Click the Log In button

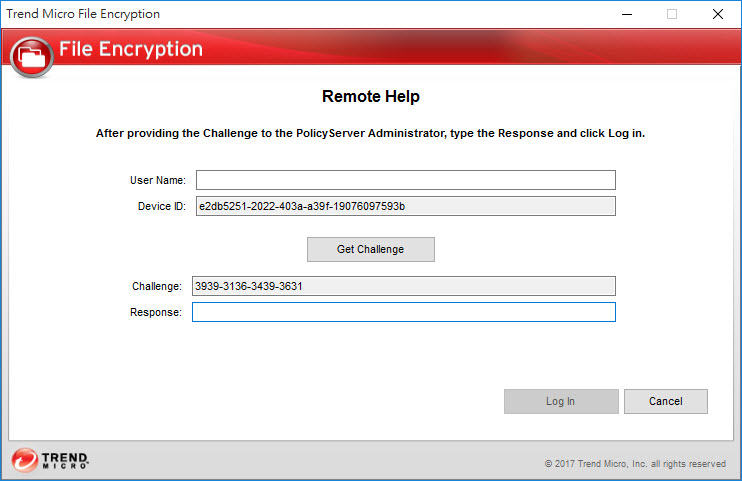pyautogui.click(x=561, y=401)
